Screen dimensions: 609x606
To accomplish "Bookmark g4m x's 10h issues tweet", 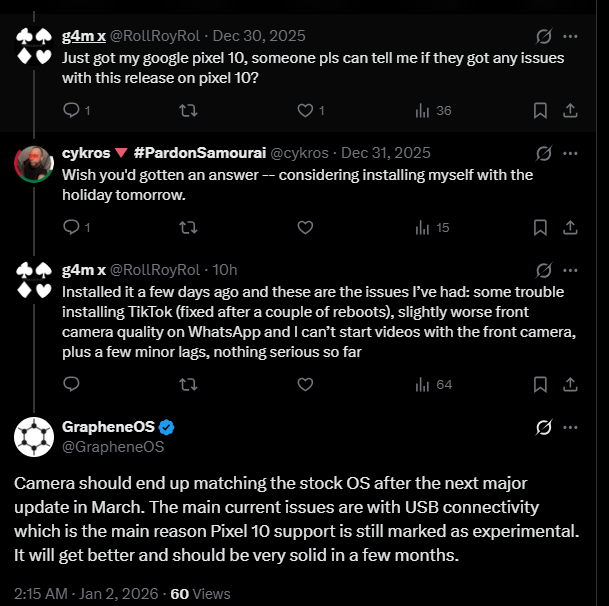I will pyautogui.click(x=540, y=384).
